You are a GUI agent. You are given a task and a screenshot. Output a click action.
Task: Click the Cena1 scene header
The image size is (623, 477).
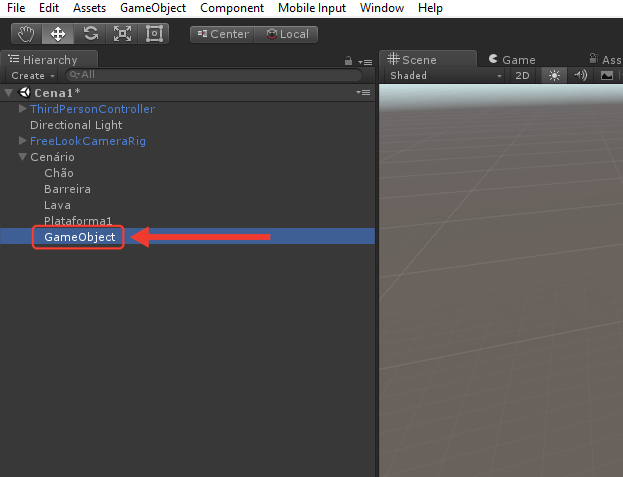tap(188, 93)
